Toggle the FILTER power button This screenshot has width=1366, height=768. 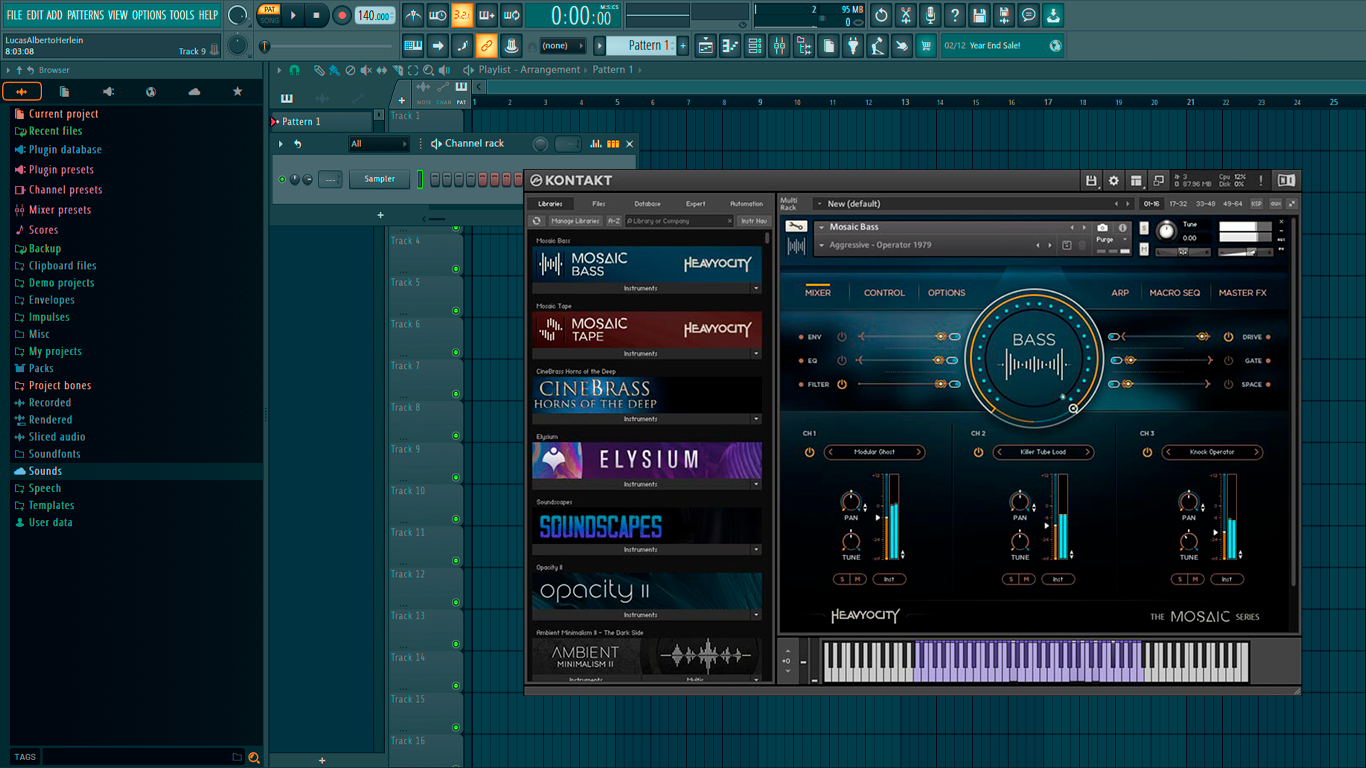[842, 384]
